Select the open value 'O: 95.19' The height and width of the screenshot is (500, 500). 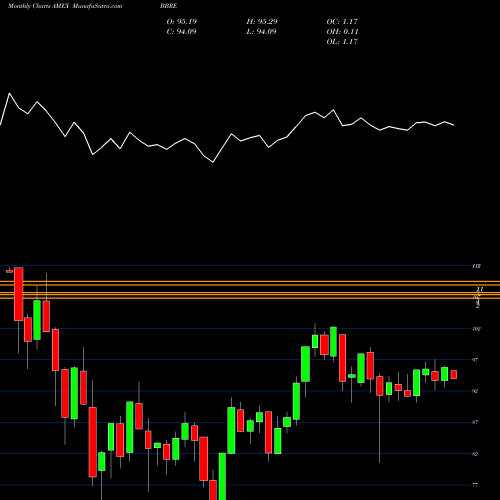click(182, 22)
